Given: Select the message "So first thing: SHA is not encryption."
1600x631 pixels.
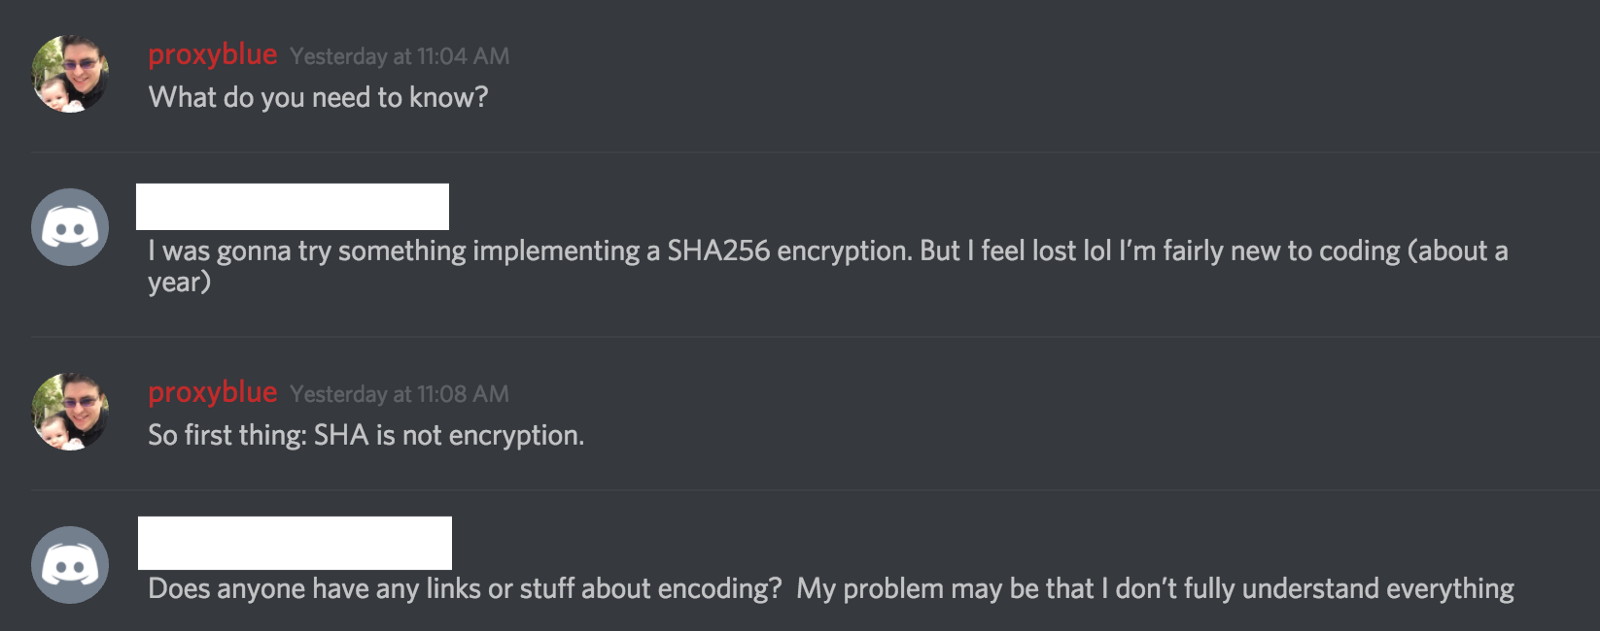Looking at the screenshot, I should [366, 435].
